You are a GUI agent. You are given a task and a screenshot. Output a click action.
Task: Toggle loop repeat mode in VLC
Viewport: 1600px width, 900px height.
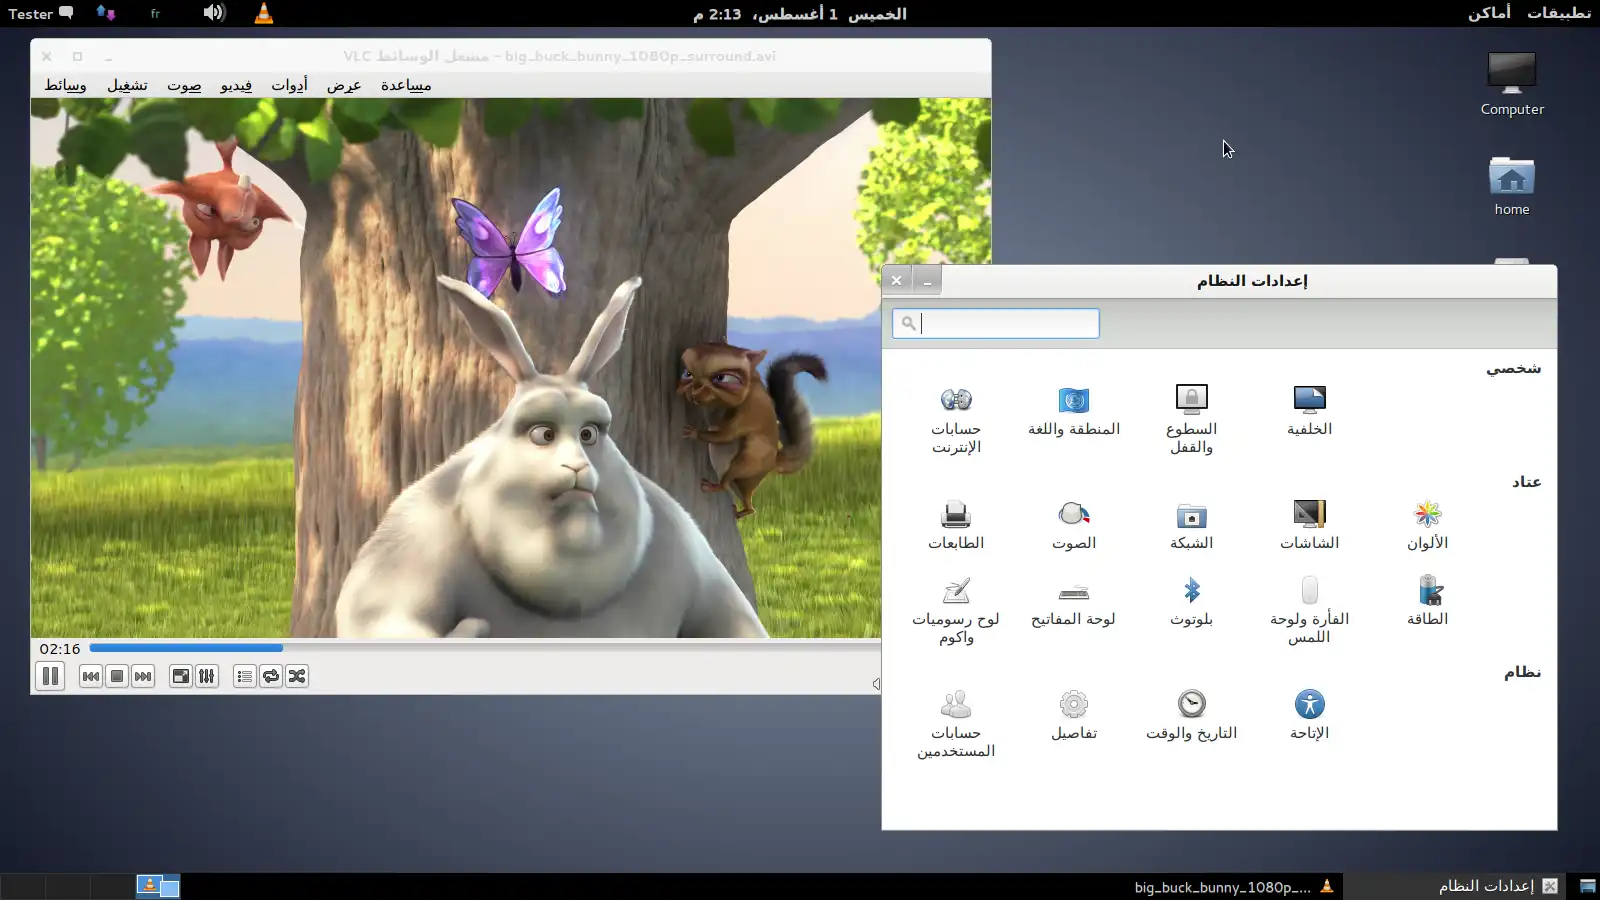point(271,676)
